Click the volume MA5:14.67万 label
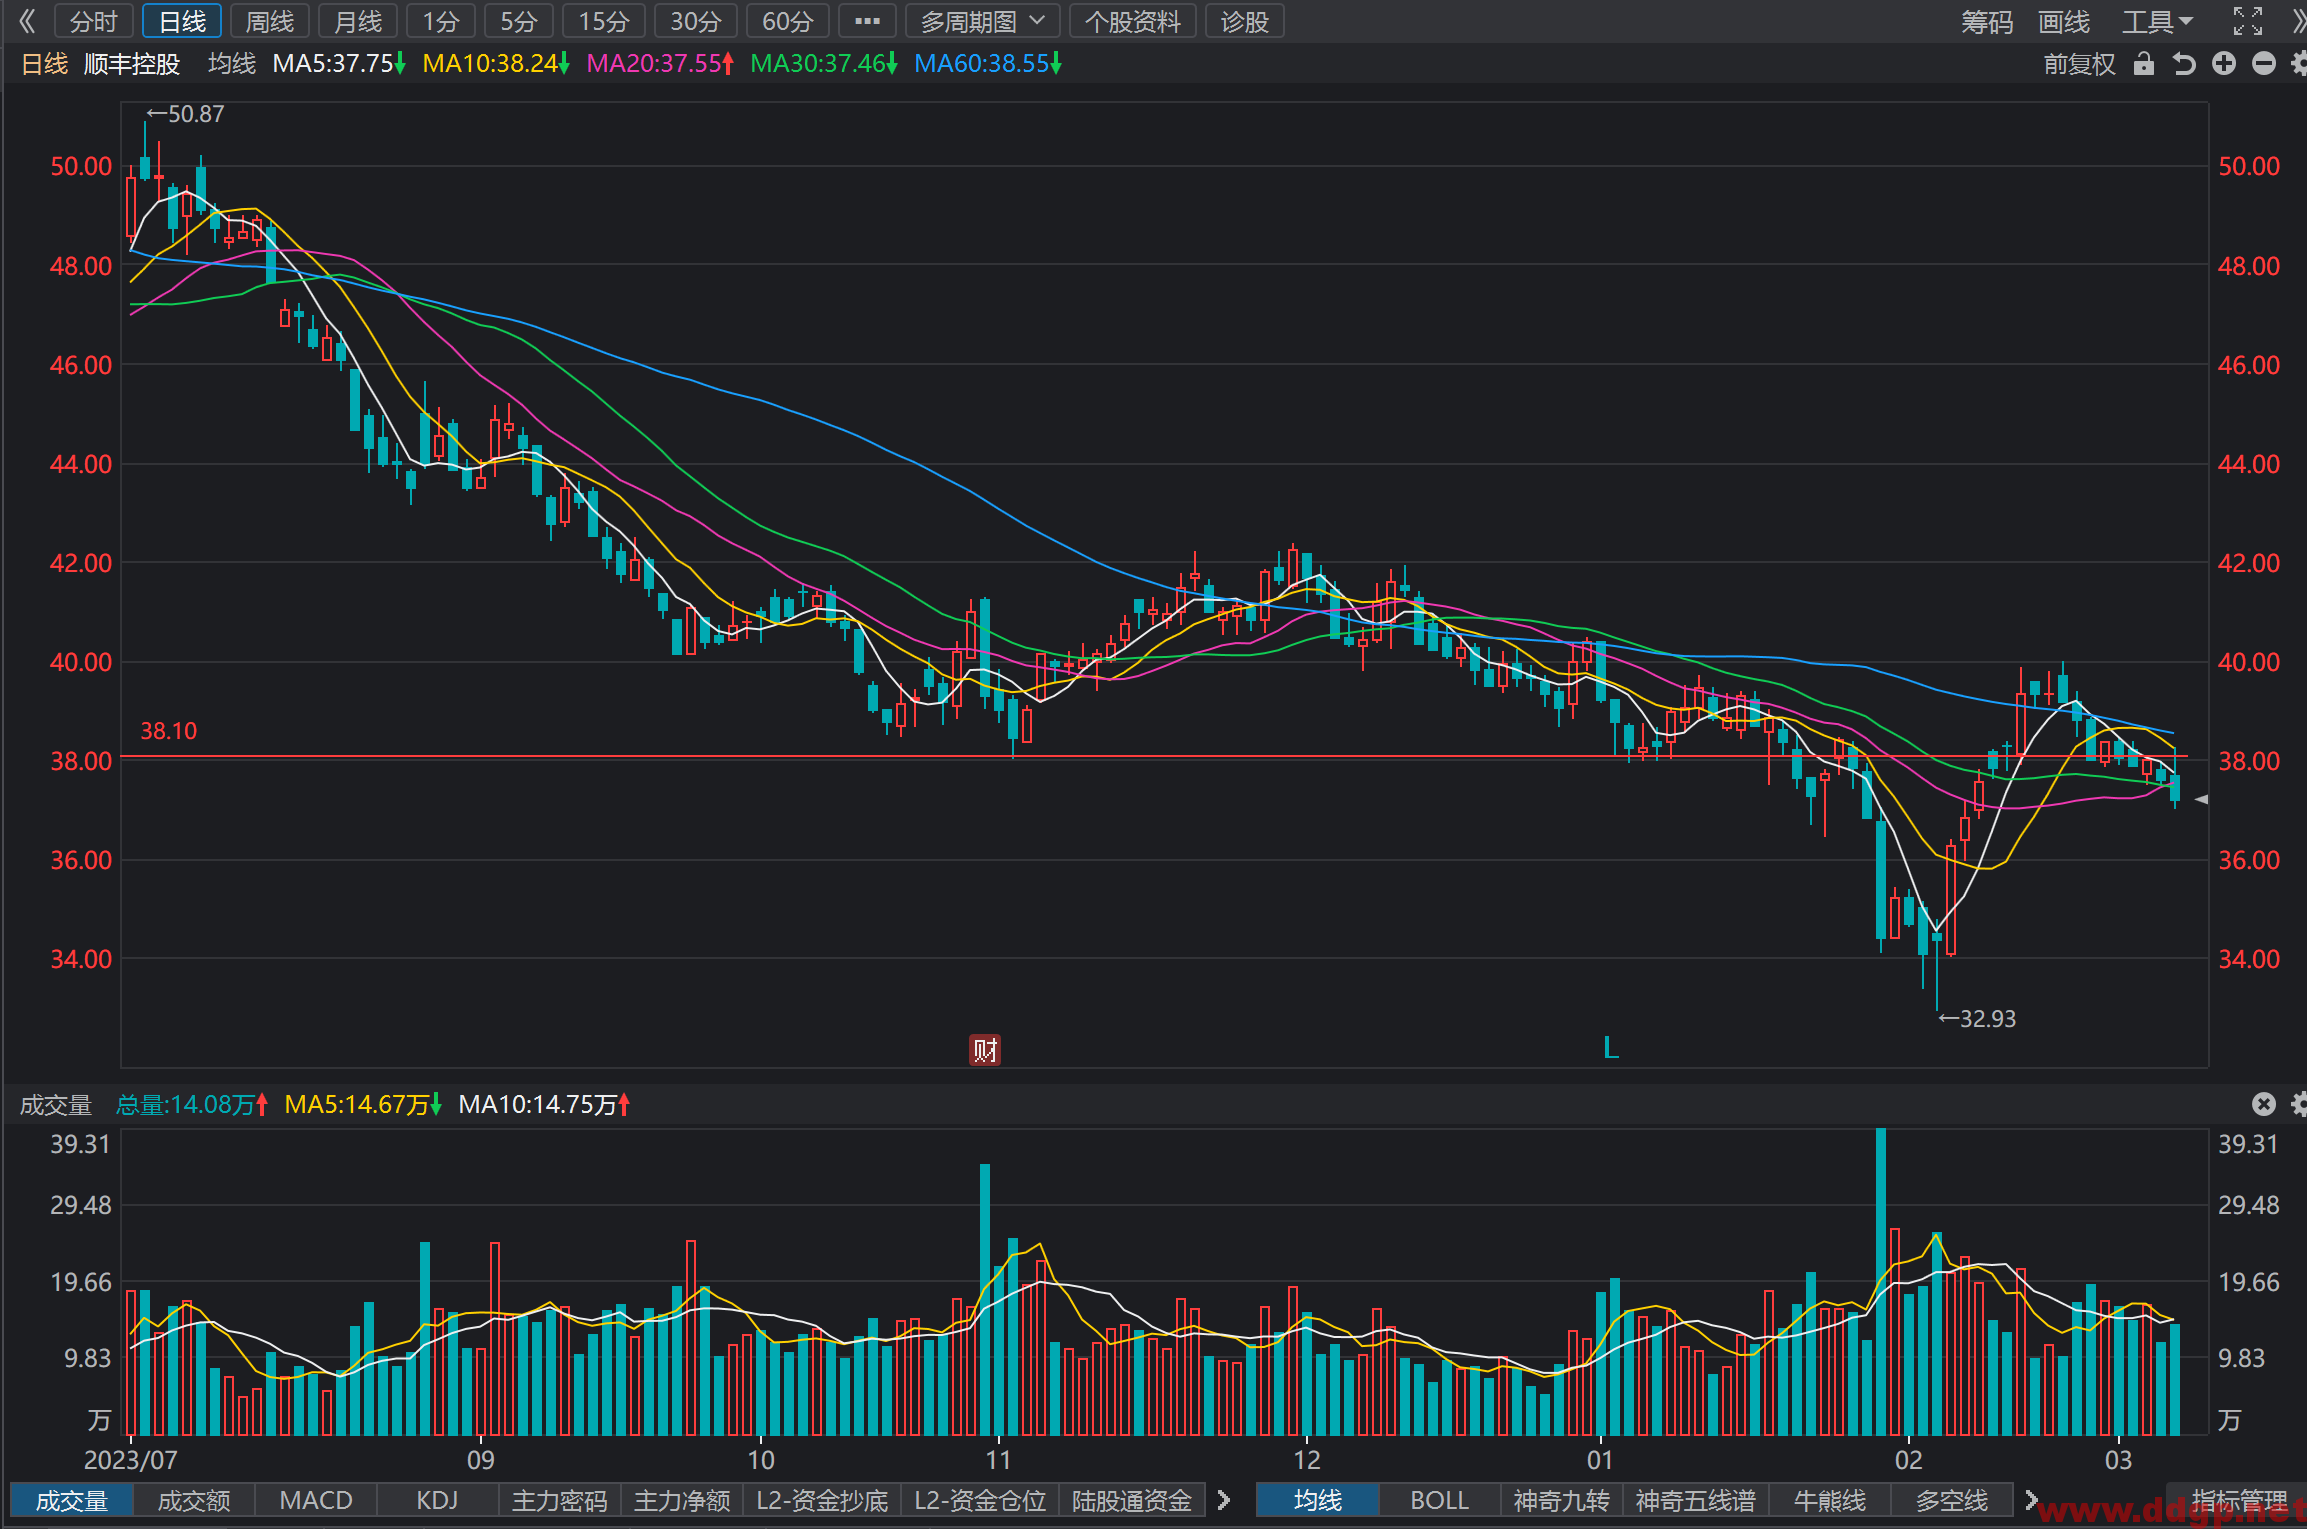Viewport: 2307px width, 1529px height. click(363, 1105)
